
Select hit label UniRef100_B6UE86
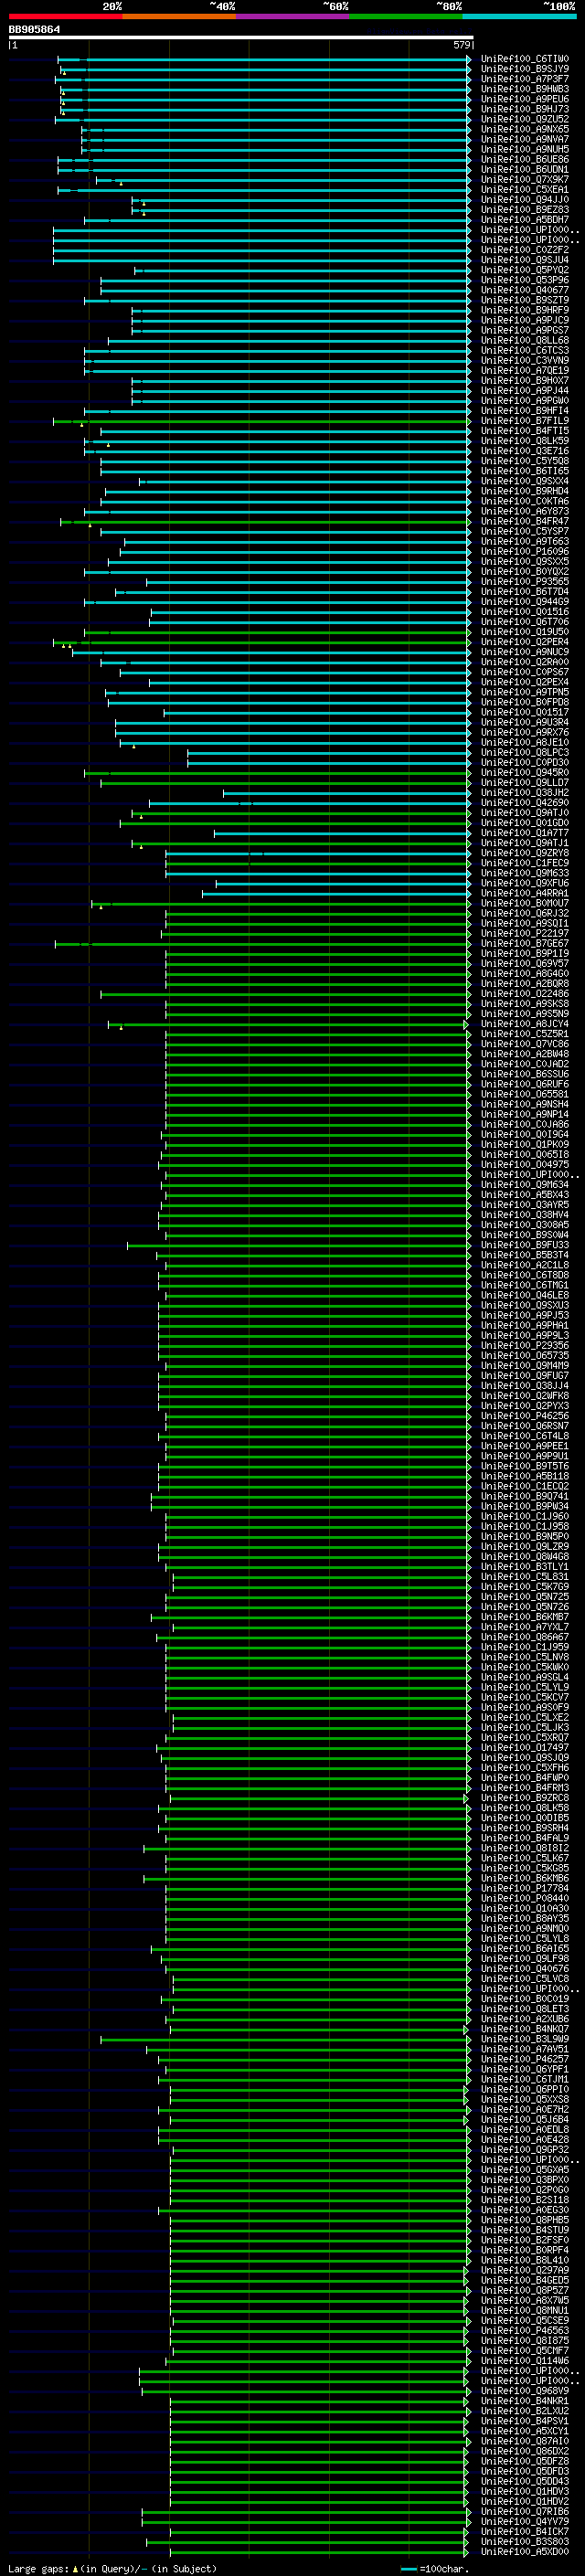coord(525,160)
